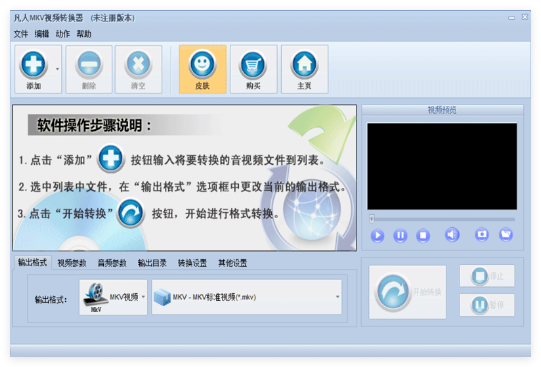Screen dimensions: 541x367
Task: Click the black video preview screen
Action: coord(442,166)
